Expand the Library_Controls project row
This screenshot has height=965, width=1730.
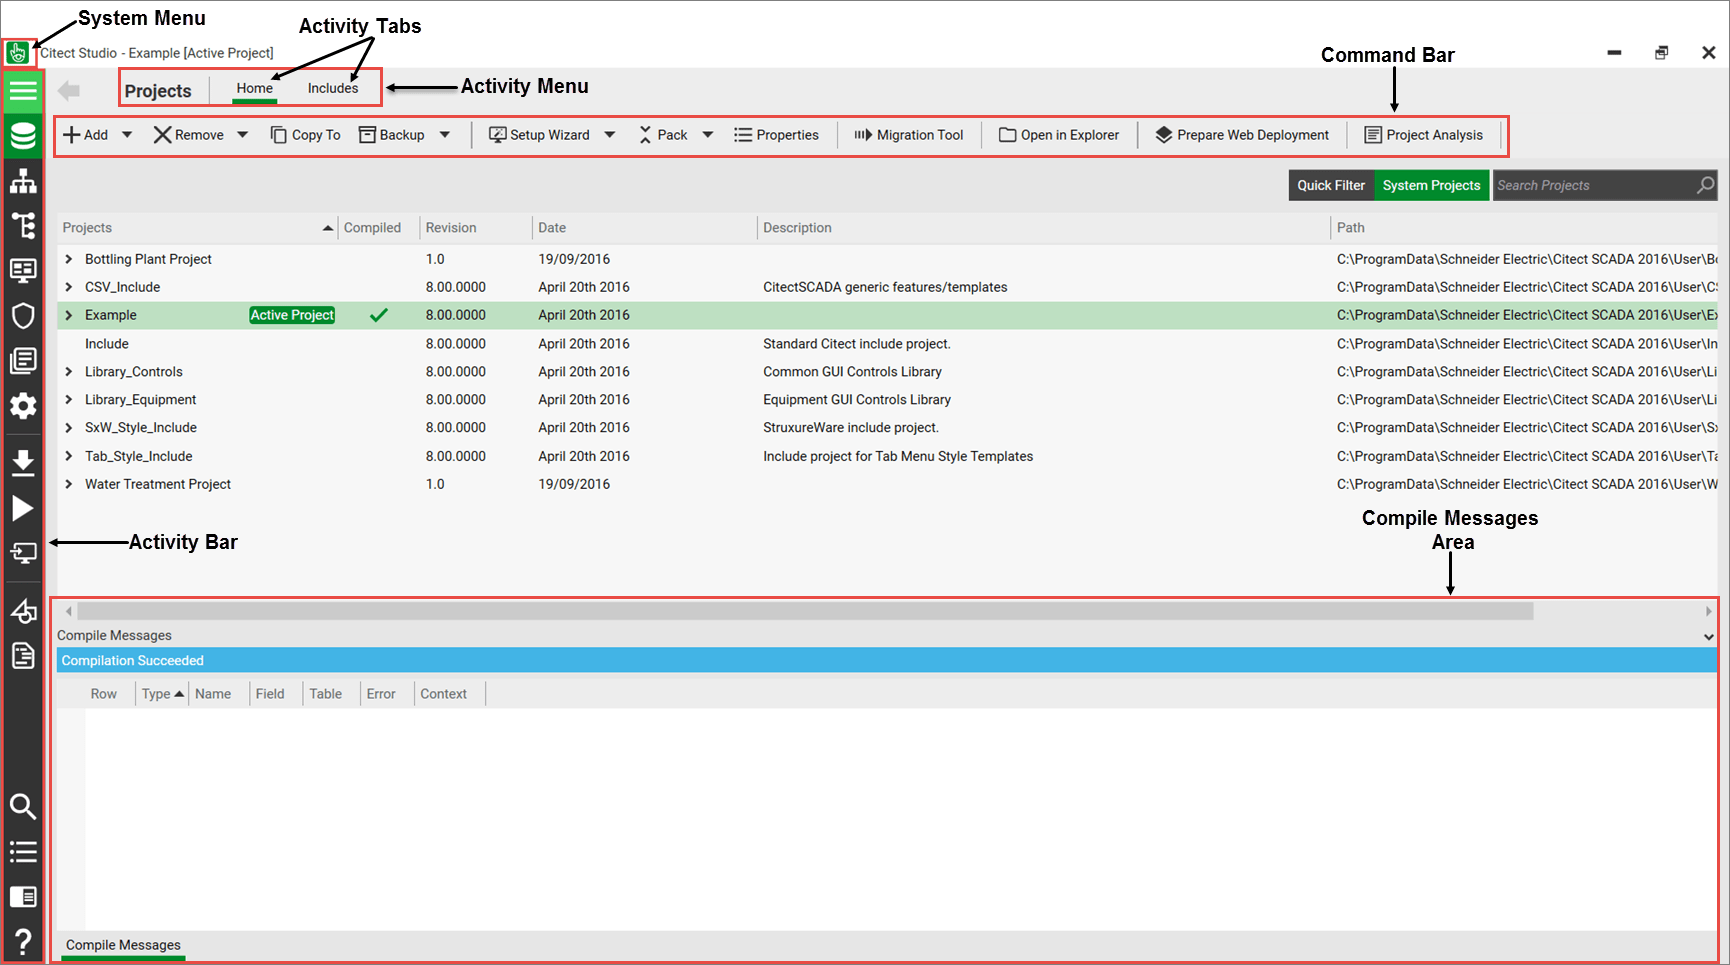tap(69, 372)
